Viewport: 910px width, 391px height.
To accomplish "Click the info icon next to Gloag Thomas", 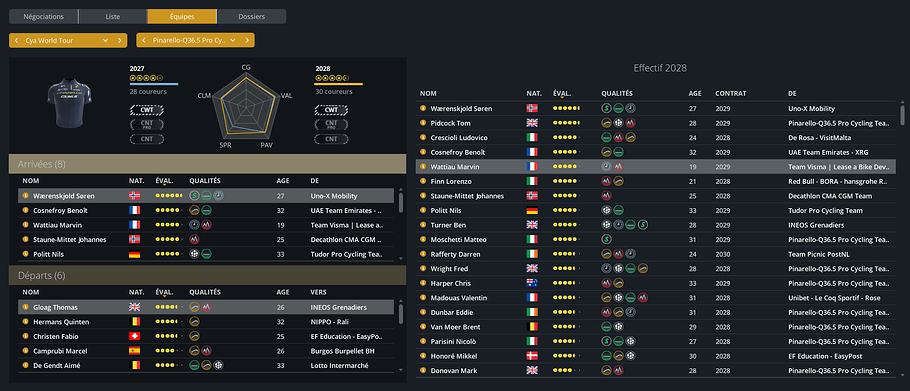I will 26,307.
